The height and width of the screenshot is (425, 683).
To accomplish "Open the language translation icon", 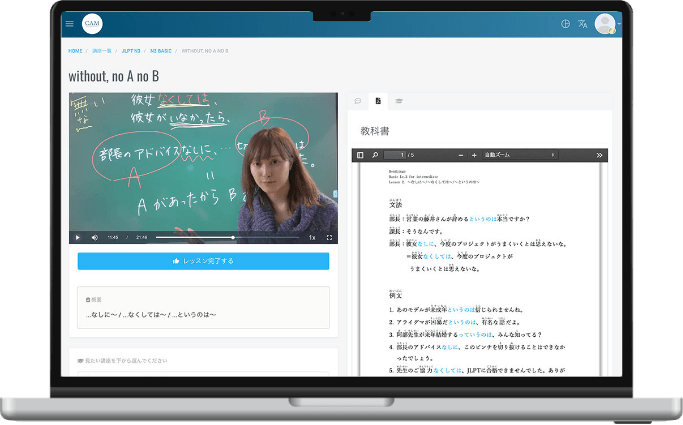I will tap(583, 24).
